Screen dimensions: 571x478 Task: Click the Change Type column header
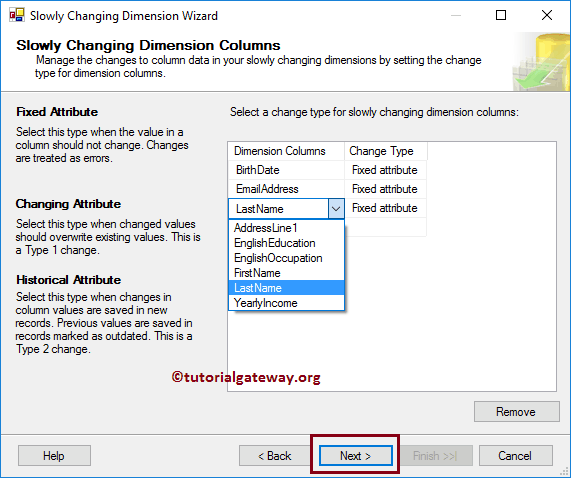pos(386,151)
